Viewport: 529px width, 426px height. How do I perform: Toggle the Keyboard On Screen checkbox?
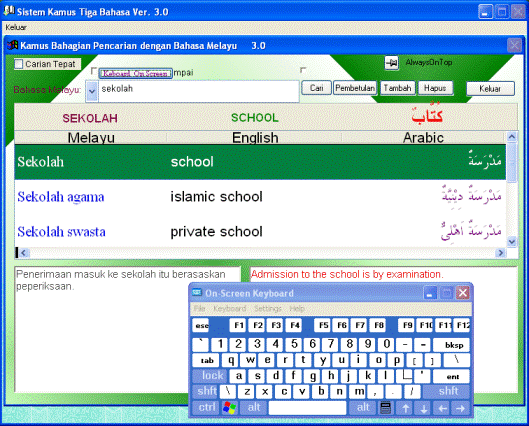pos(94,71)
